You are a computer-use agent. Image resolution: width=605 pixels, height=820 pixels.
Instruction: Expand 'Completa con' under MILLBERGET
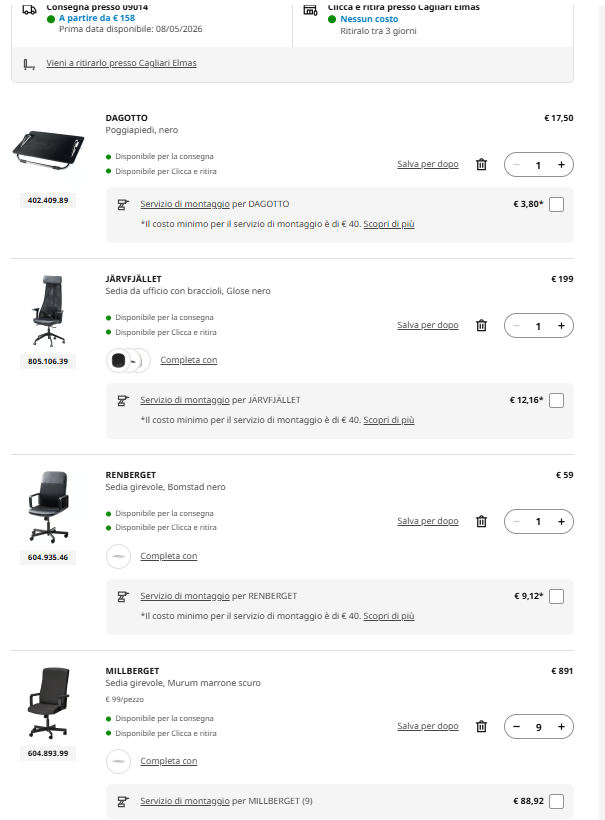pos(168,761)
